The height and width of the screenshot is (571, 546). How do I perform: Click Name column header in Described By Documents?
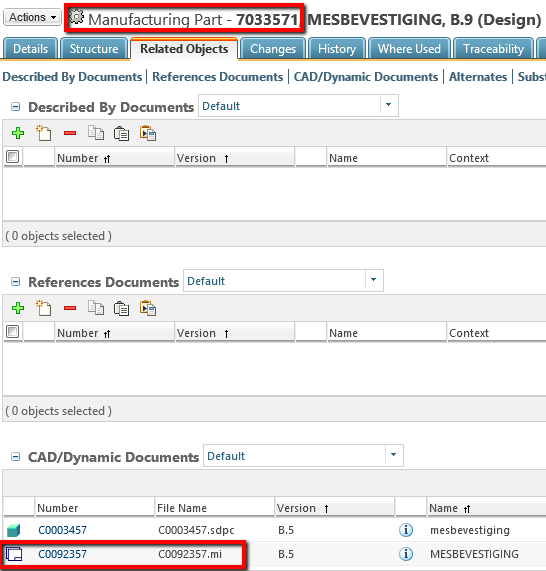386,158
